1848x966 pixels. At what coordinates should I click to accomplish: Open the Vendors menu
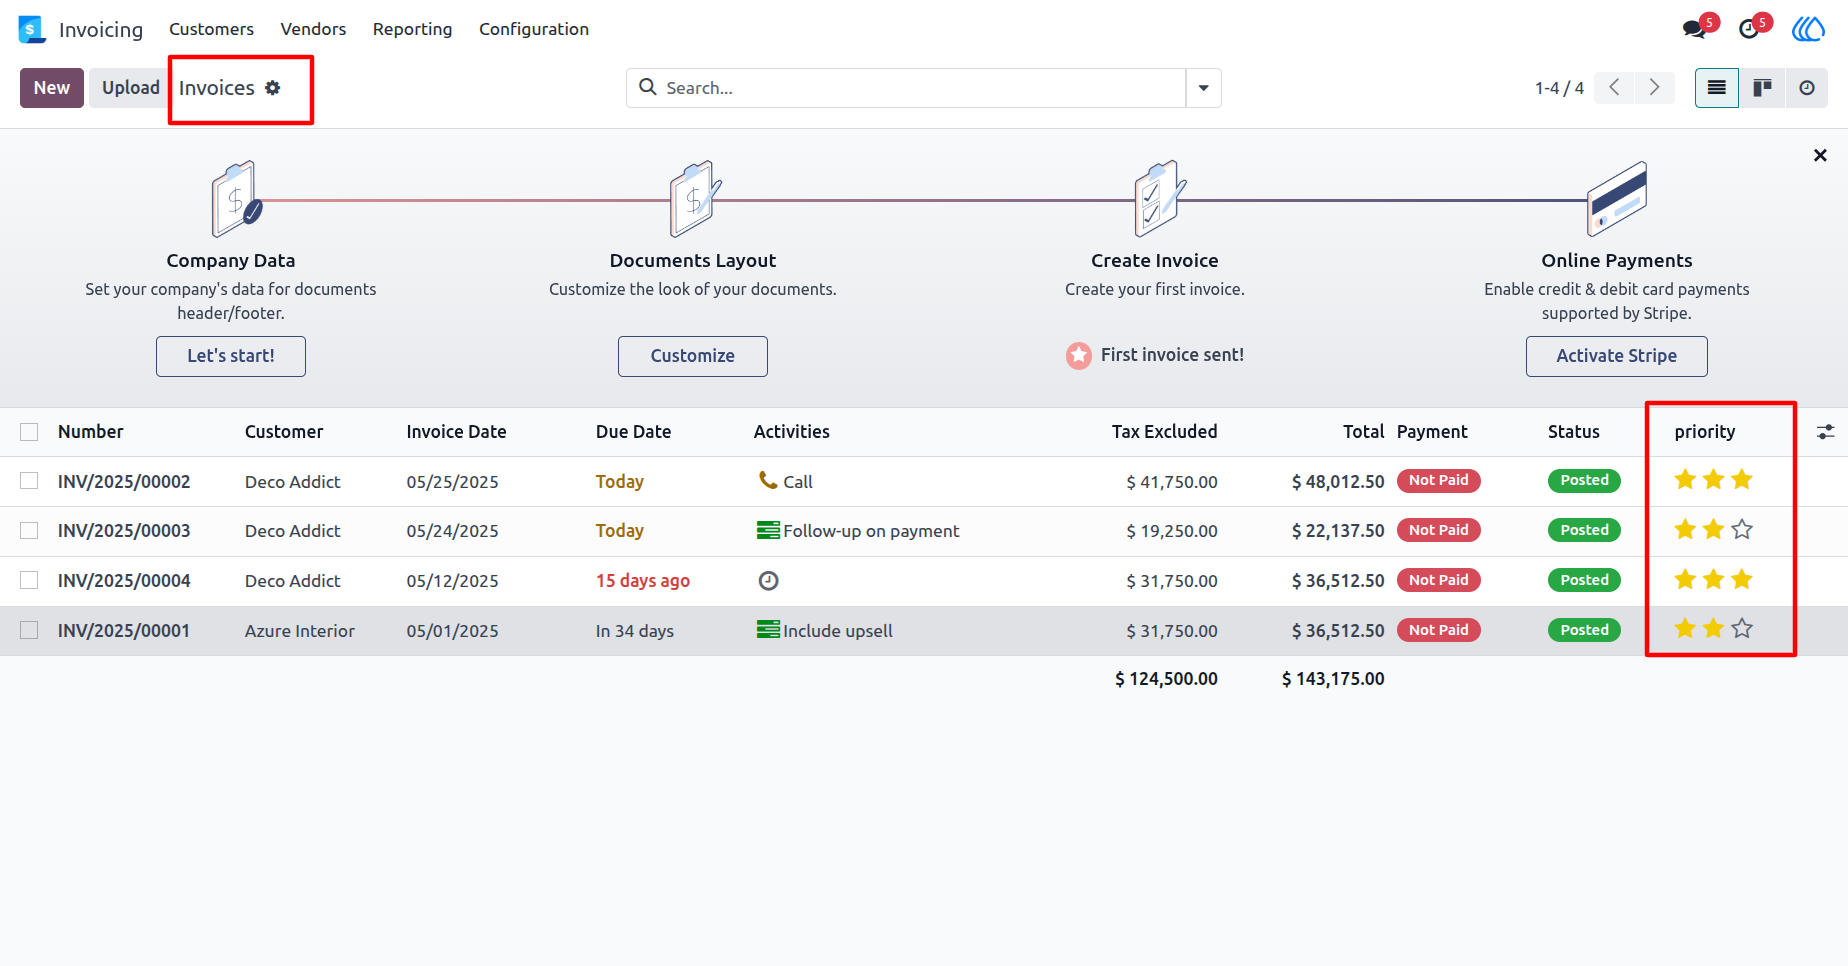(313, 29)
